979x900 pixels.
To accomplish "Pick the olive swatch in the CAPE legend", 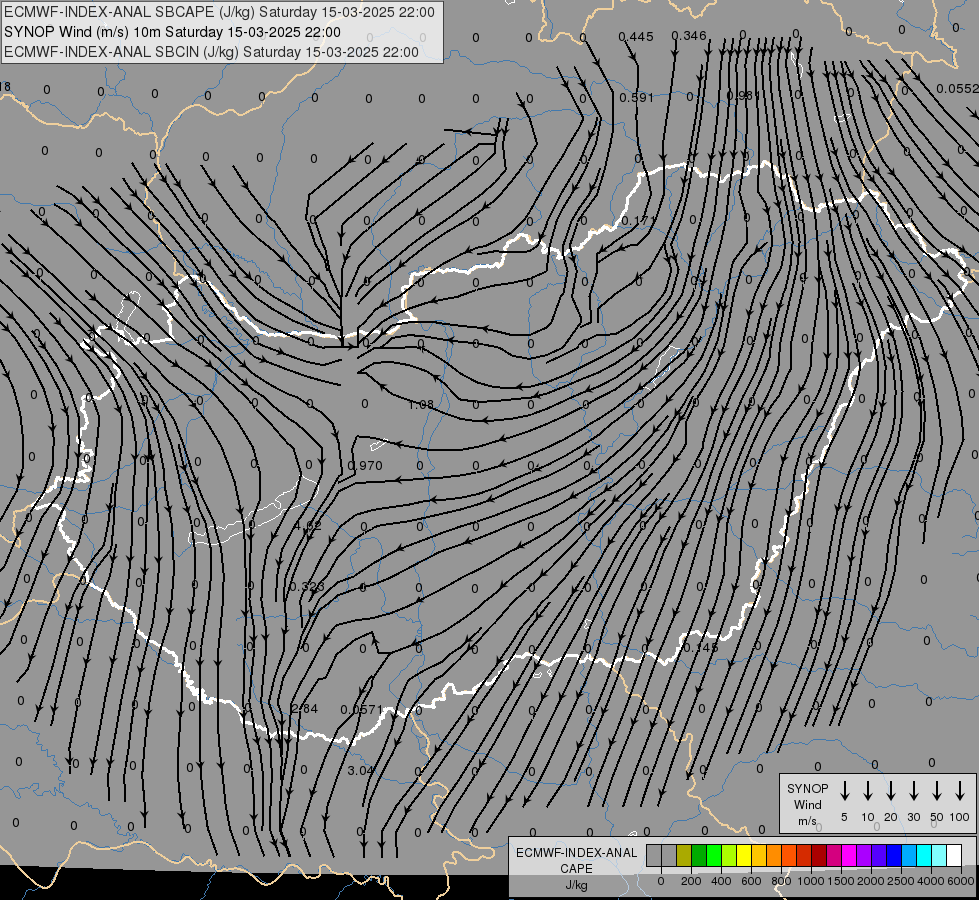I will pos(684,856).
